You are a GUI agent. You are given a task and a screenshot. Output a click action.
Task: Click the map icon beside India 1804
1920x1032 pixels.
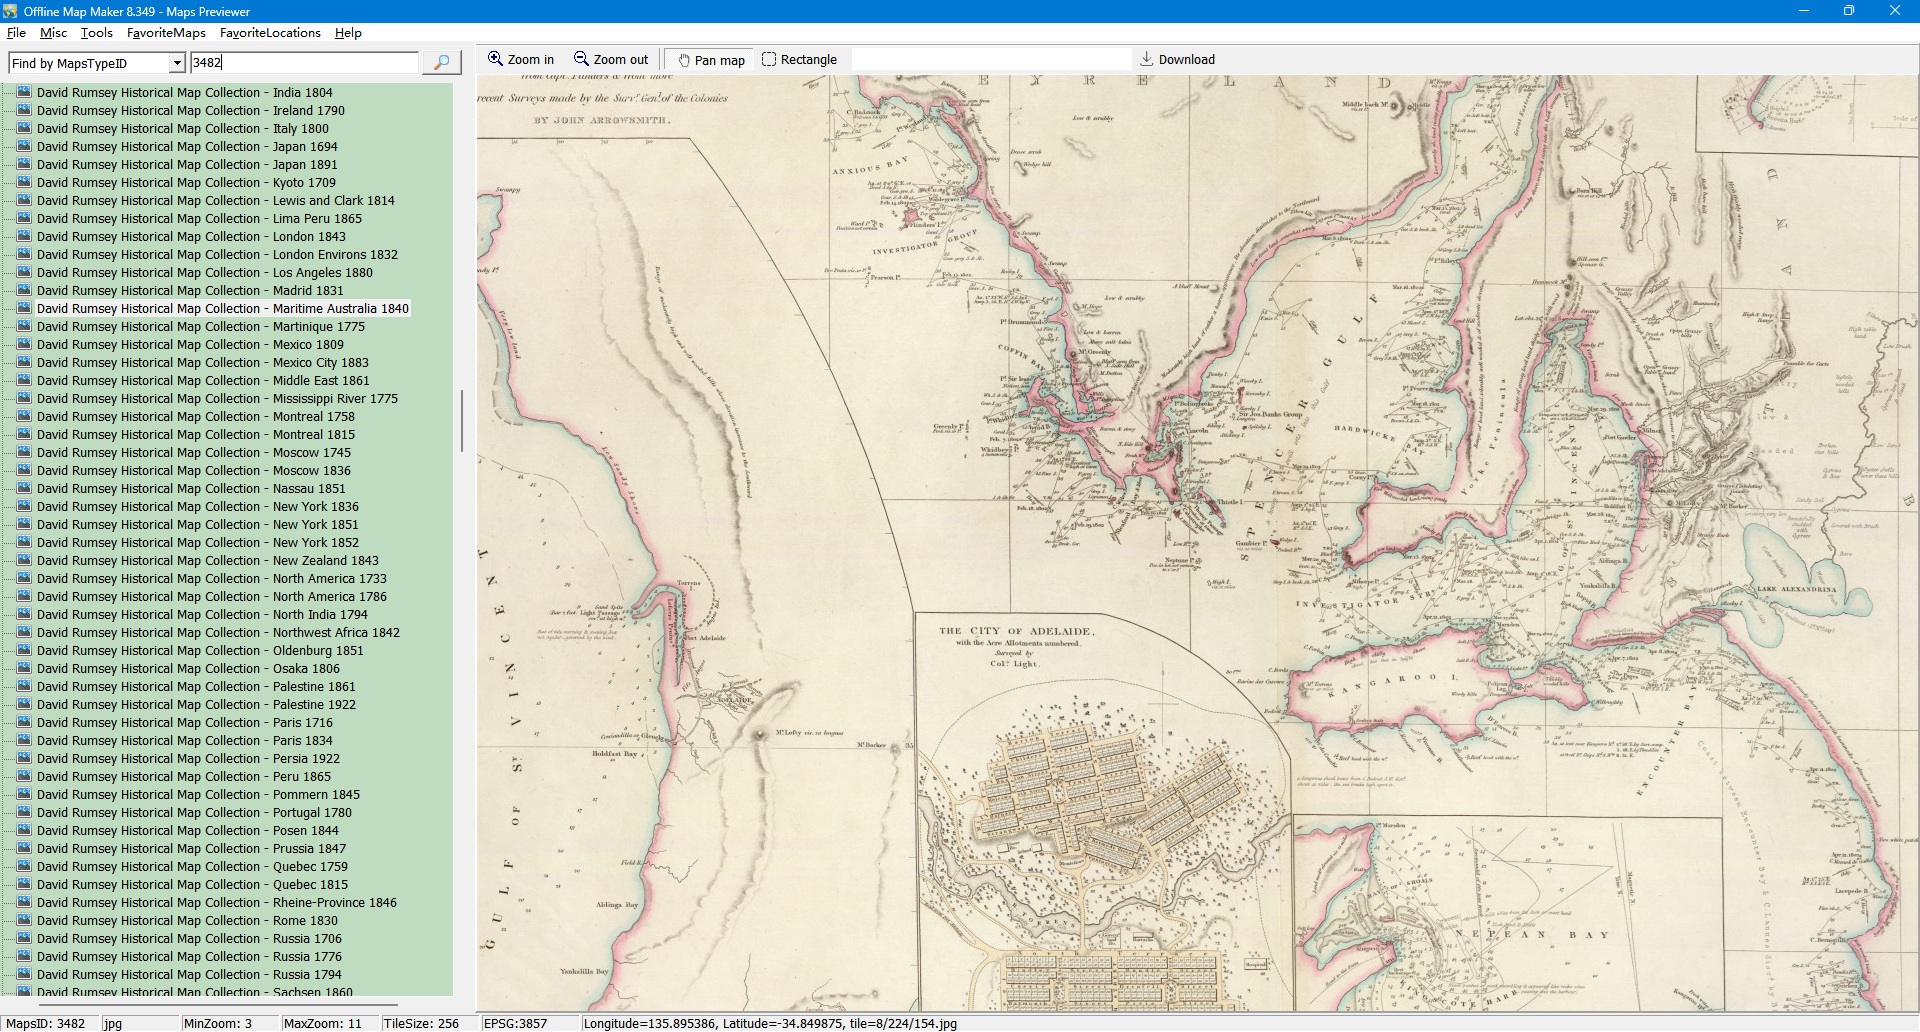pyautogui.click(x=25, y=92)
